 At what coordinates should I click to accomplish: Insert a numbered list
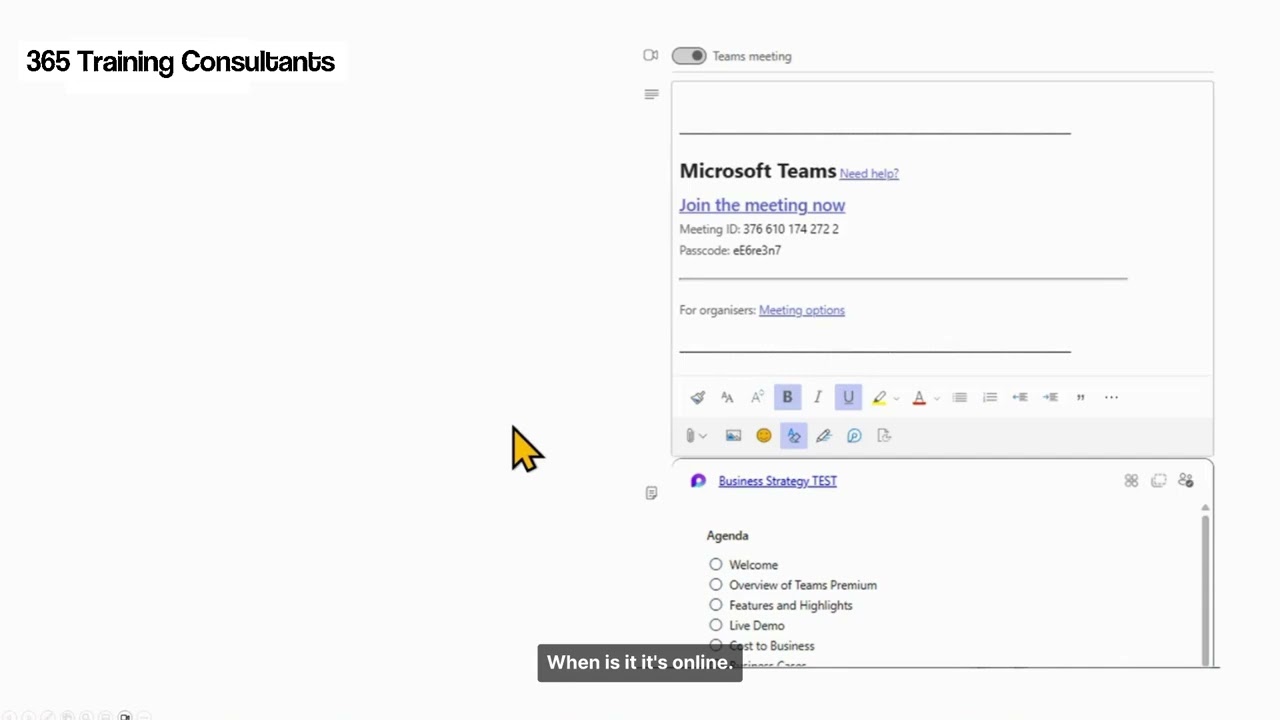pyautogui.click(x=990, y=397)
